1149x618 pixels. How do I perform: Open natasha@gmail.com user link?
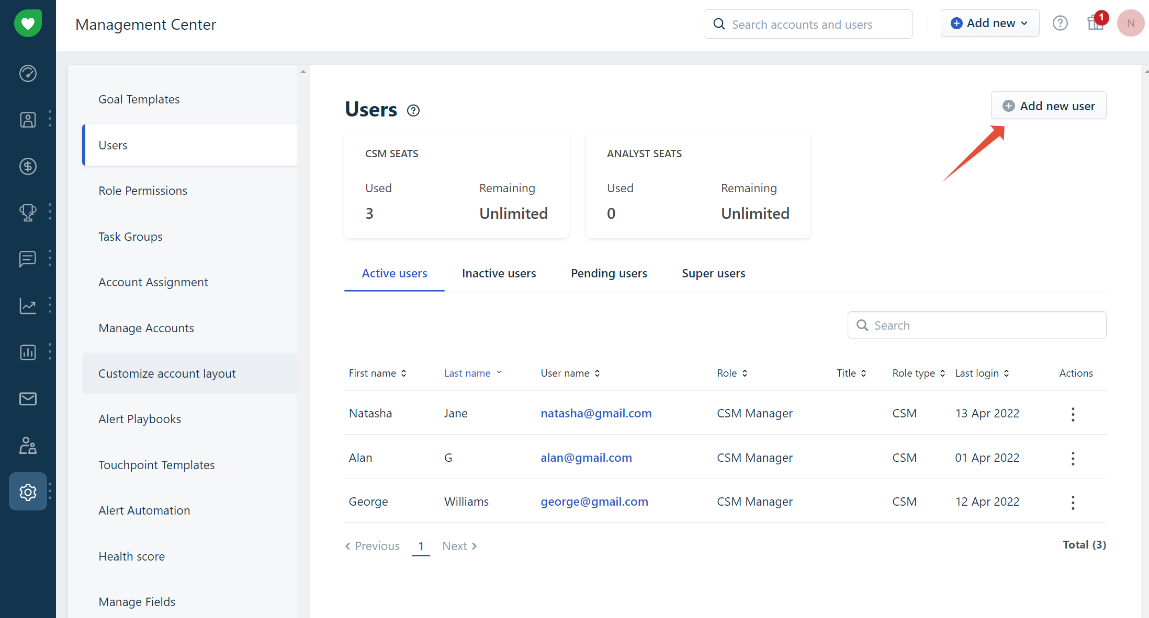pos(596,413)
